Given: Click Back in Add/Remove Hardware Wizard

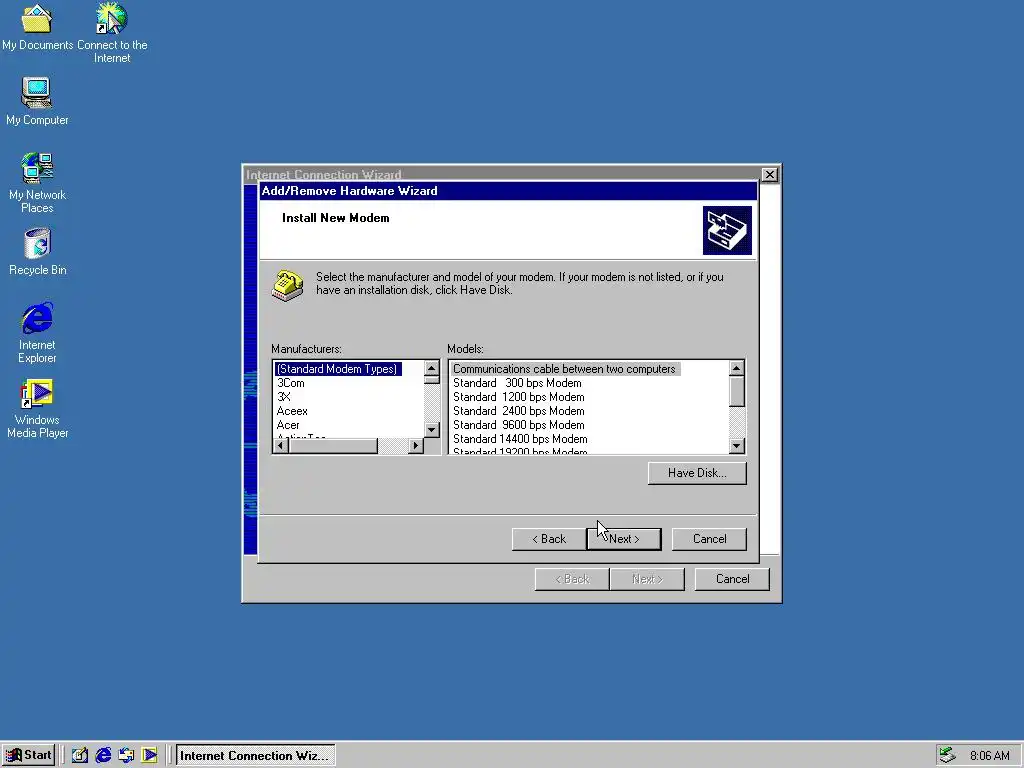Looking at the screenshot, I should tap(549, 539).
